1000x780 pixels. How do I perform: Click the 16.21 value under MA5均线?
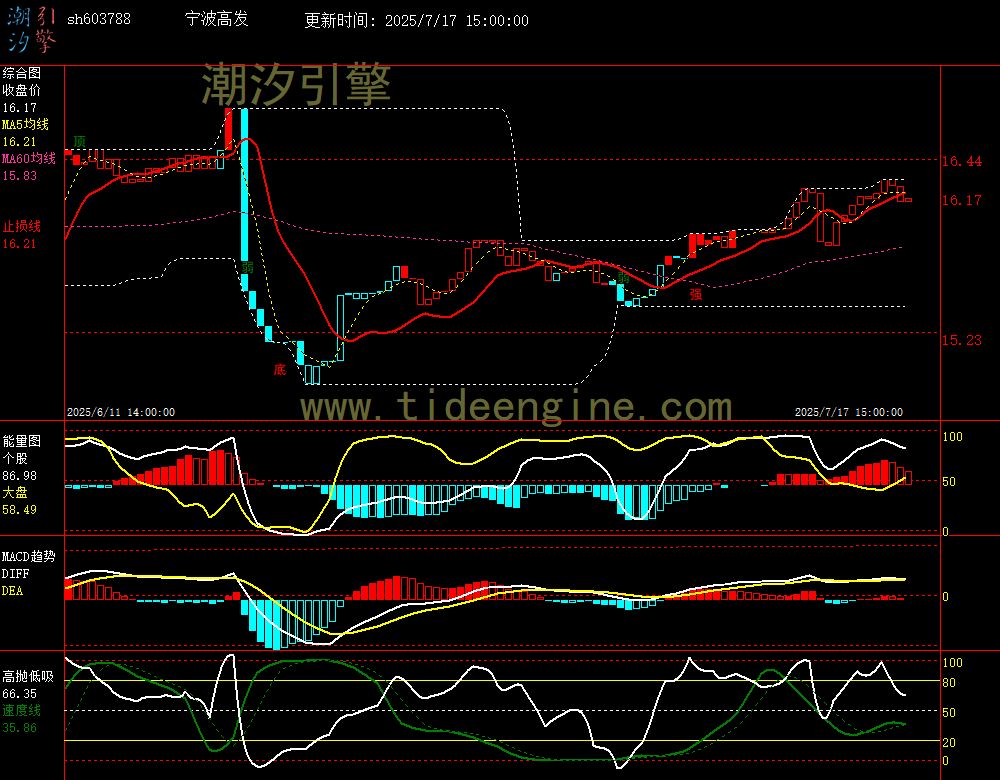click(19, 142)
